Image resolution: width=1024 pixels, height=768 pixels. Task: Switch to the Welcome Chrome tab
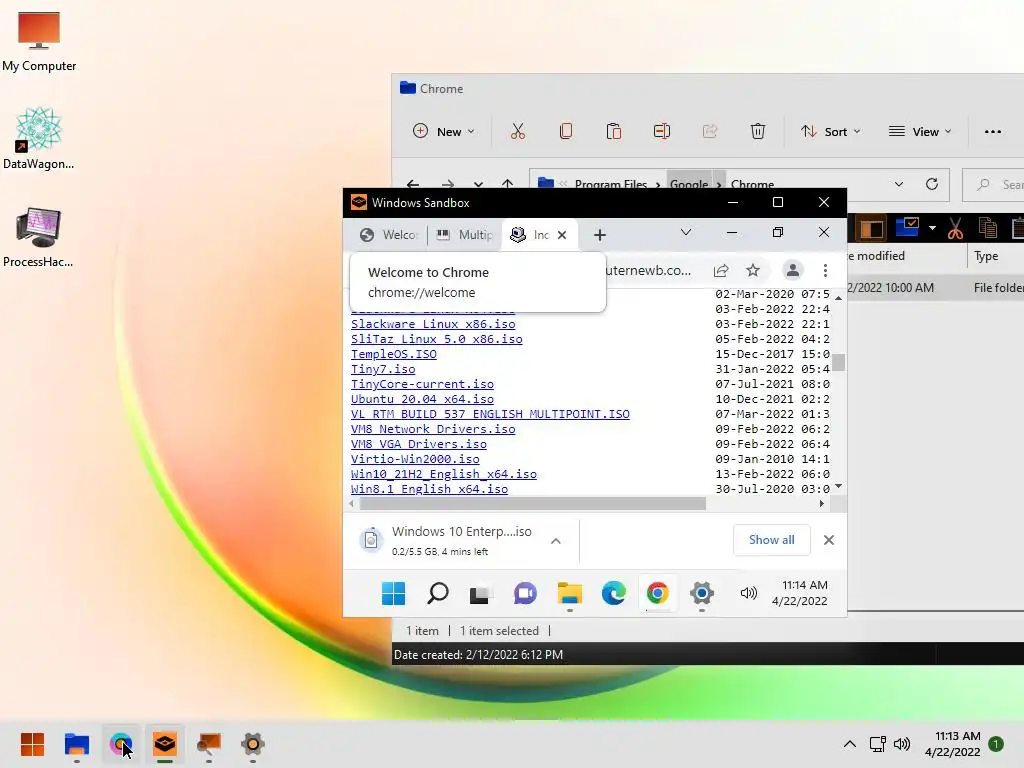tap(389, 234)
